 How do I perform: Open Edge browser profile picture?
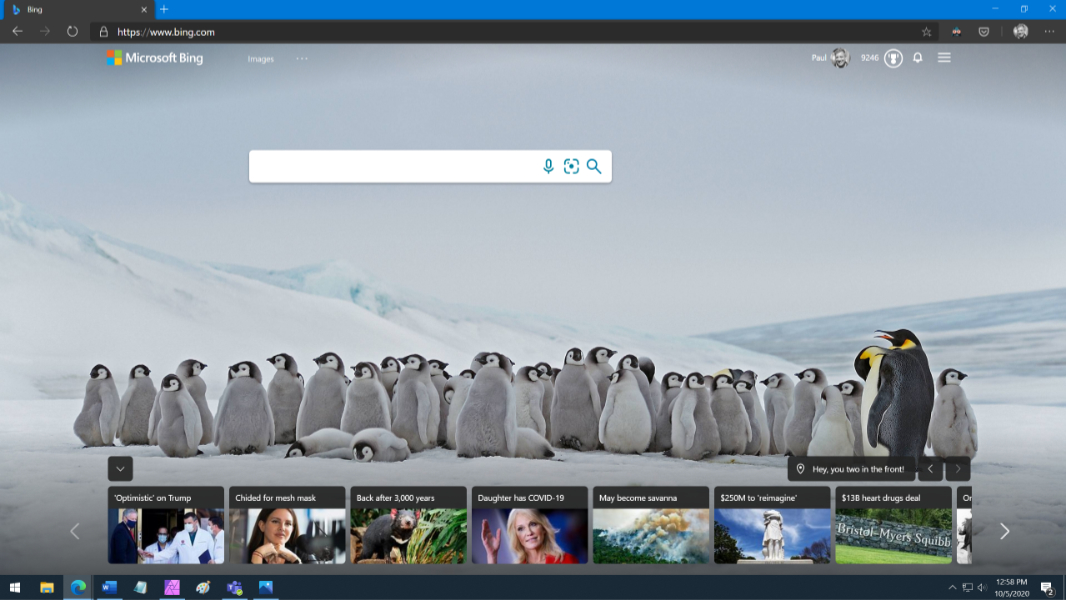pyautogui.click(x=1020, y=31)
